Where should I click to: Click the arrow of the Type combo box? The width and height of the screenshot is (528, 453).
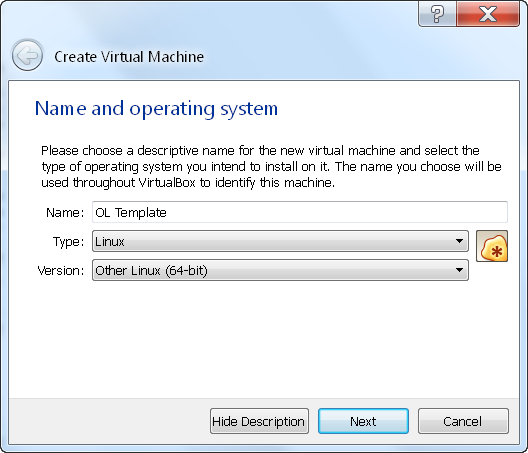point(459,241)
